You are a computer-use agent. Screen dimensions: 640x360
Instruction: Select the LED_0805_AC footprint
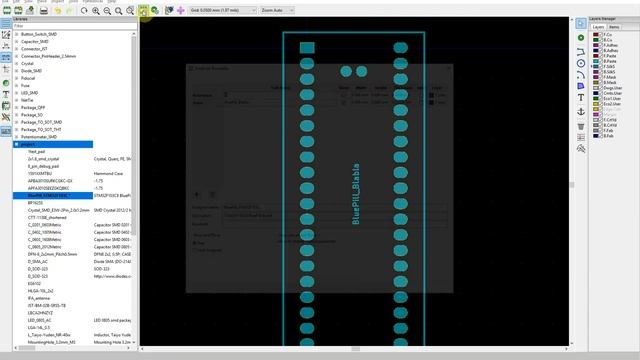coord(40,320)
